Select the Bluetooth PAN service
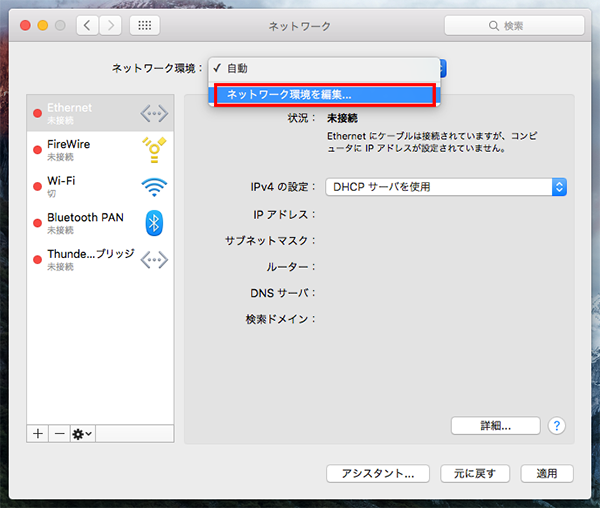Viewport: 600px width, 508px height. (100, 223)
